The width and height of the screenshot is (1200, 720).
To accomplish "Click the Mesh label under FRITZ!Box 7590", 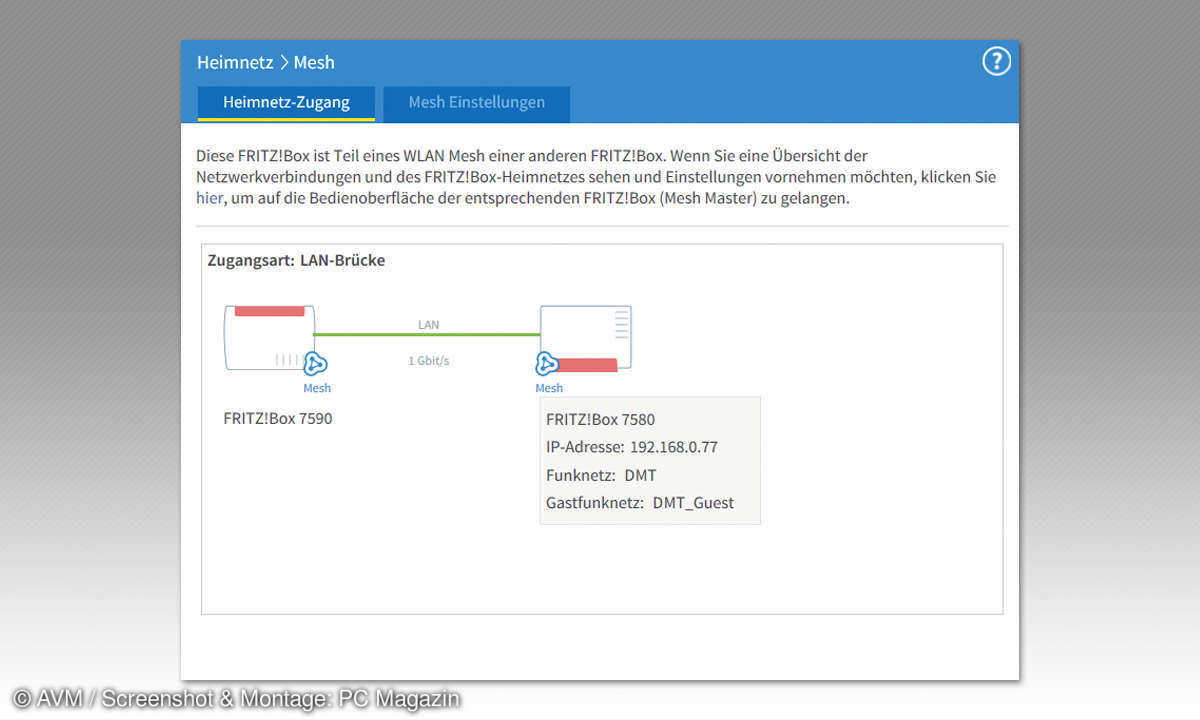I will 317,388.
